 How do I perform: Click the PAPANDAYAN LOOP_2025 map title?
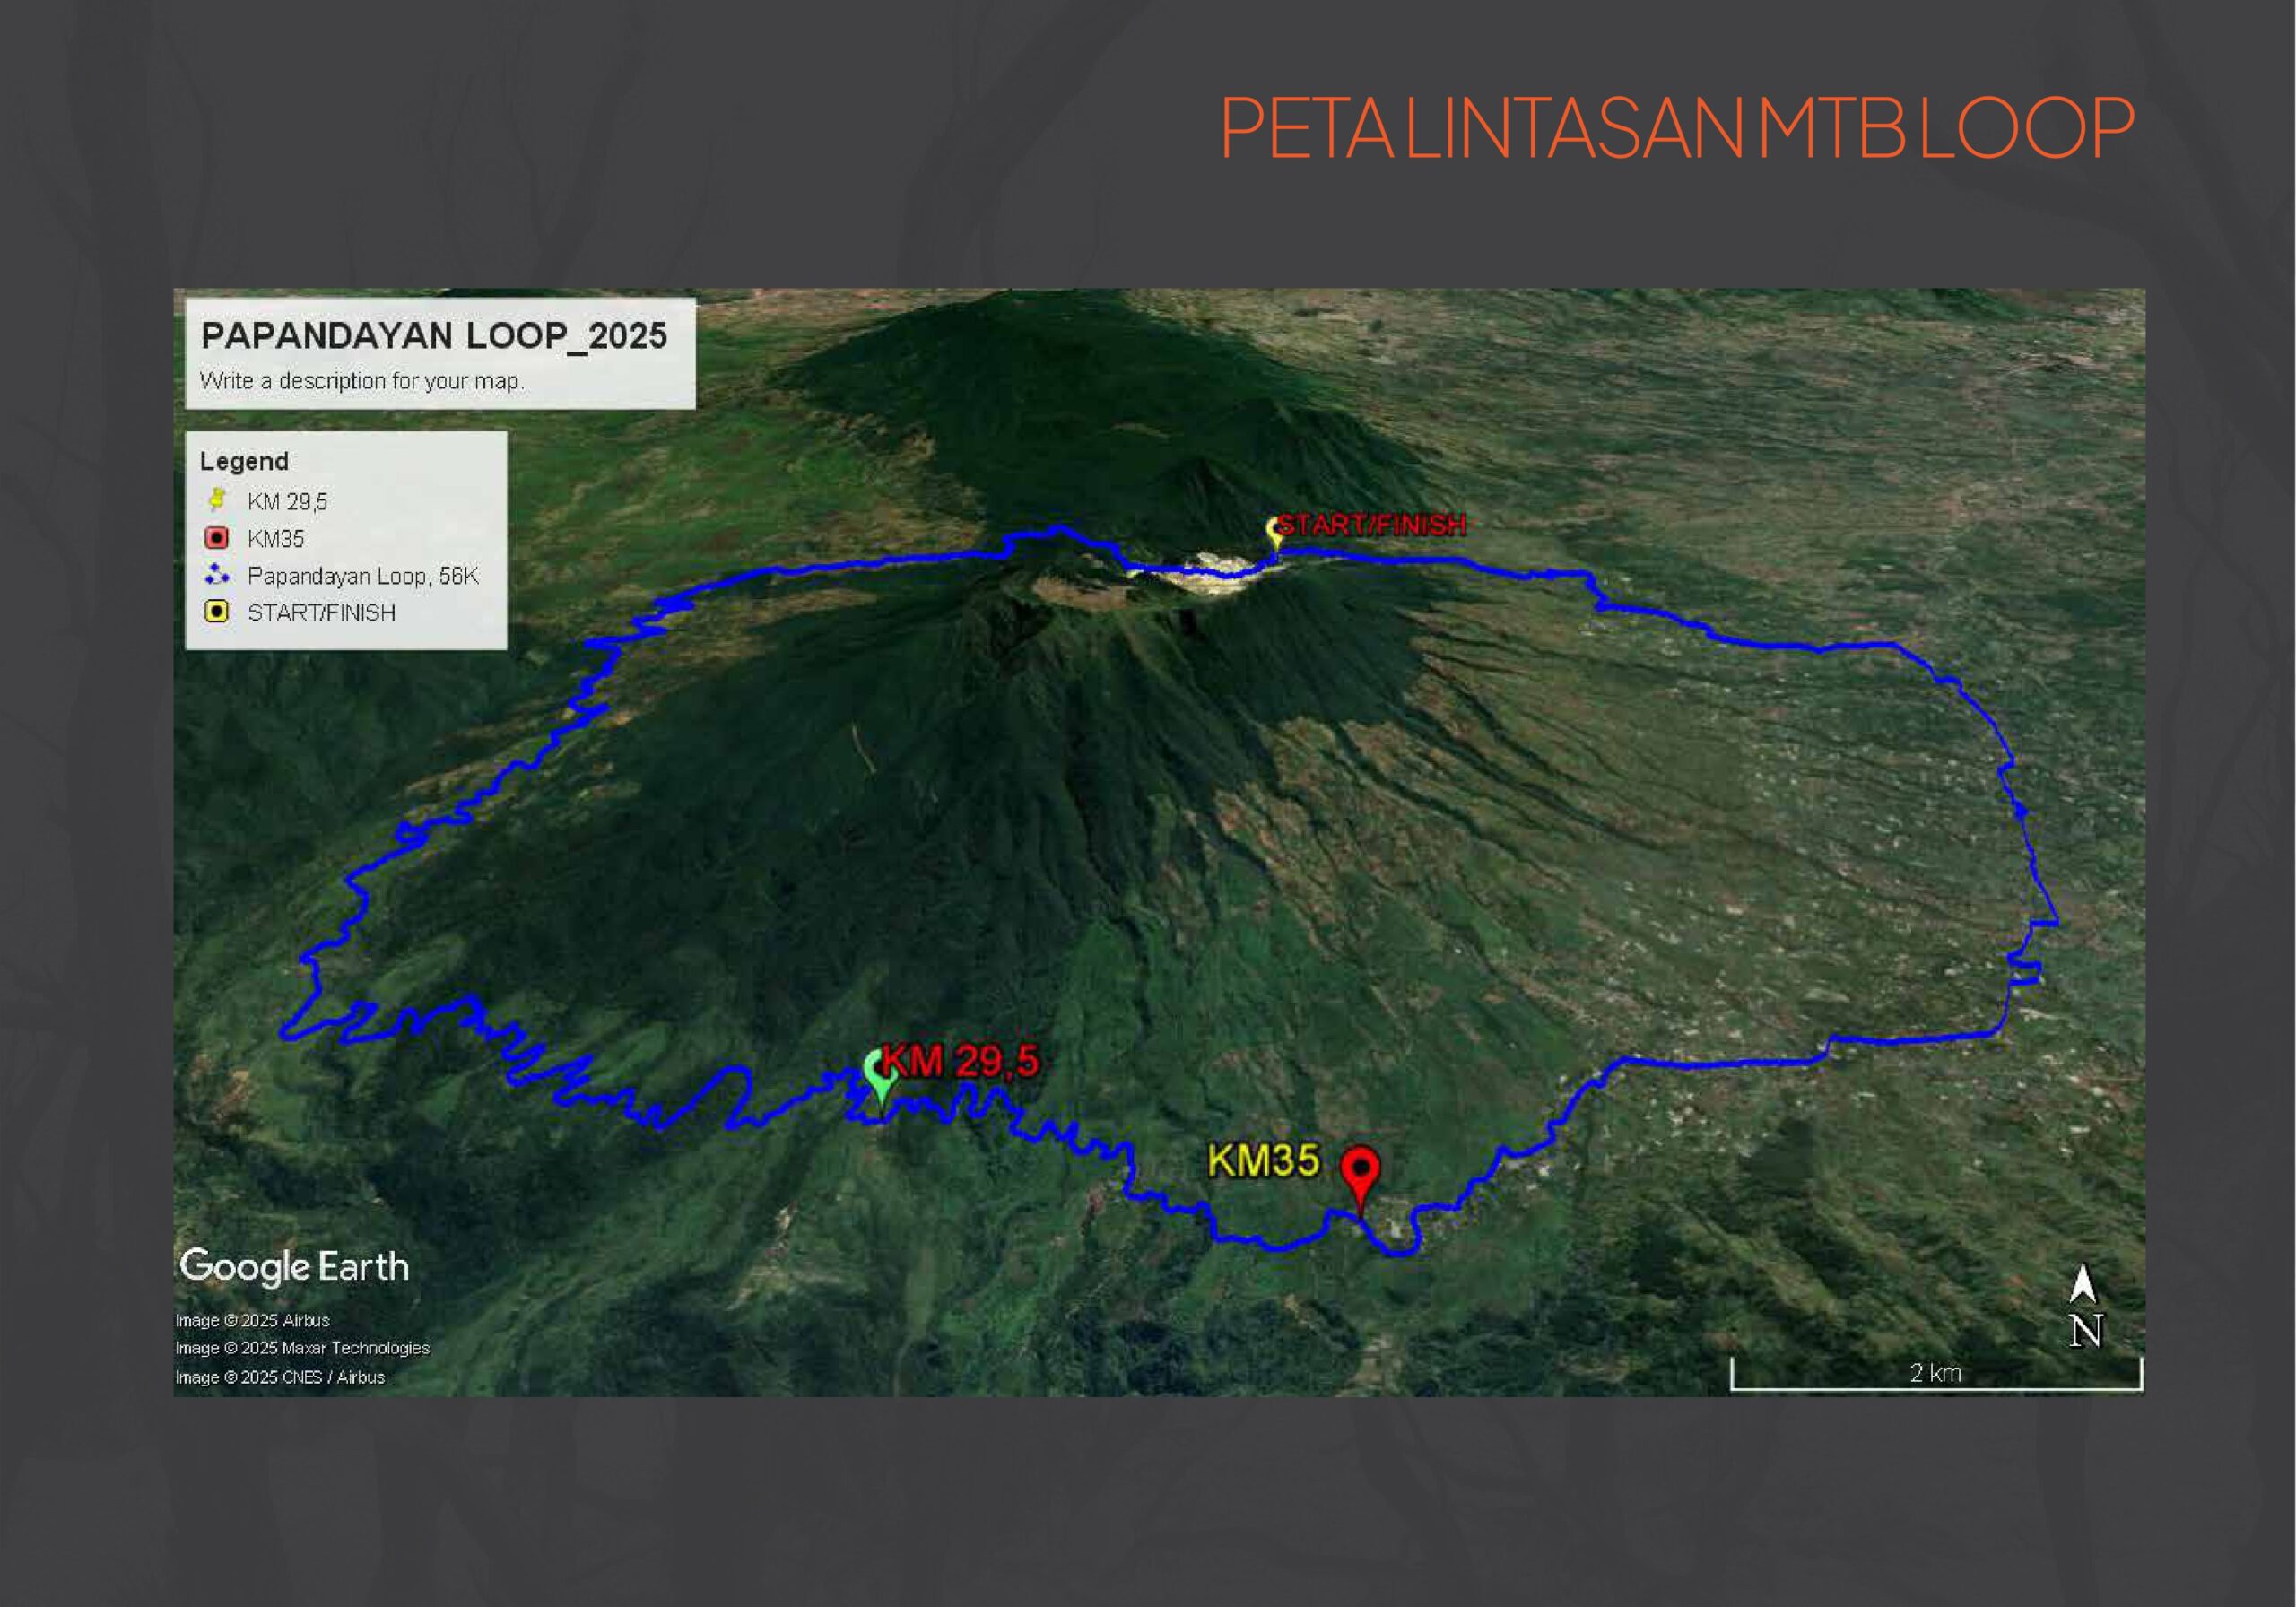(434, 336)
